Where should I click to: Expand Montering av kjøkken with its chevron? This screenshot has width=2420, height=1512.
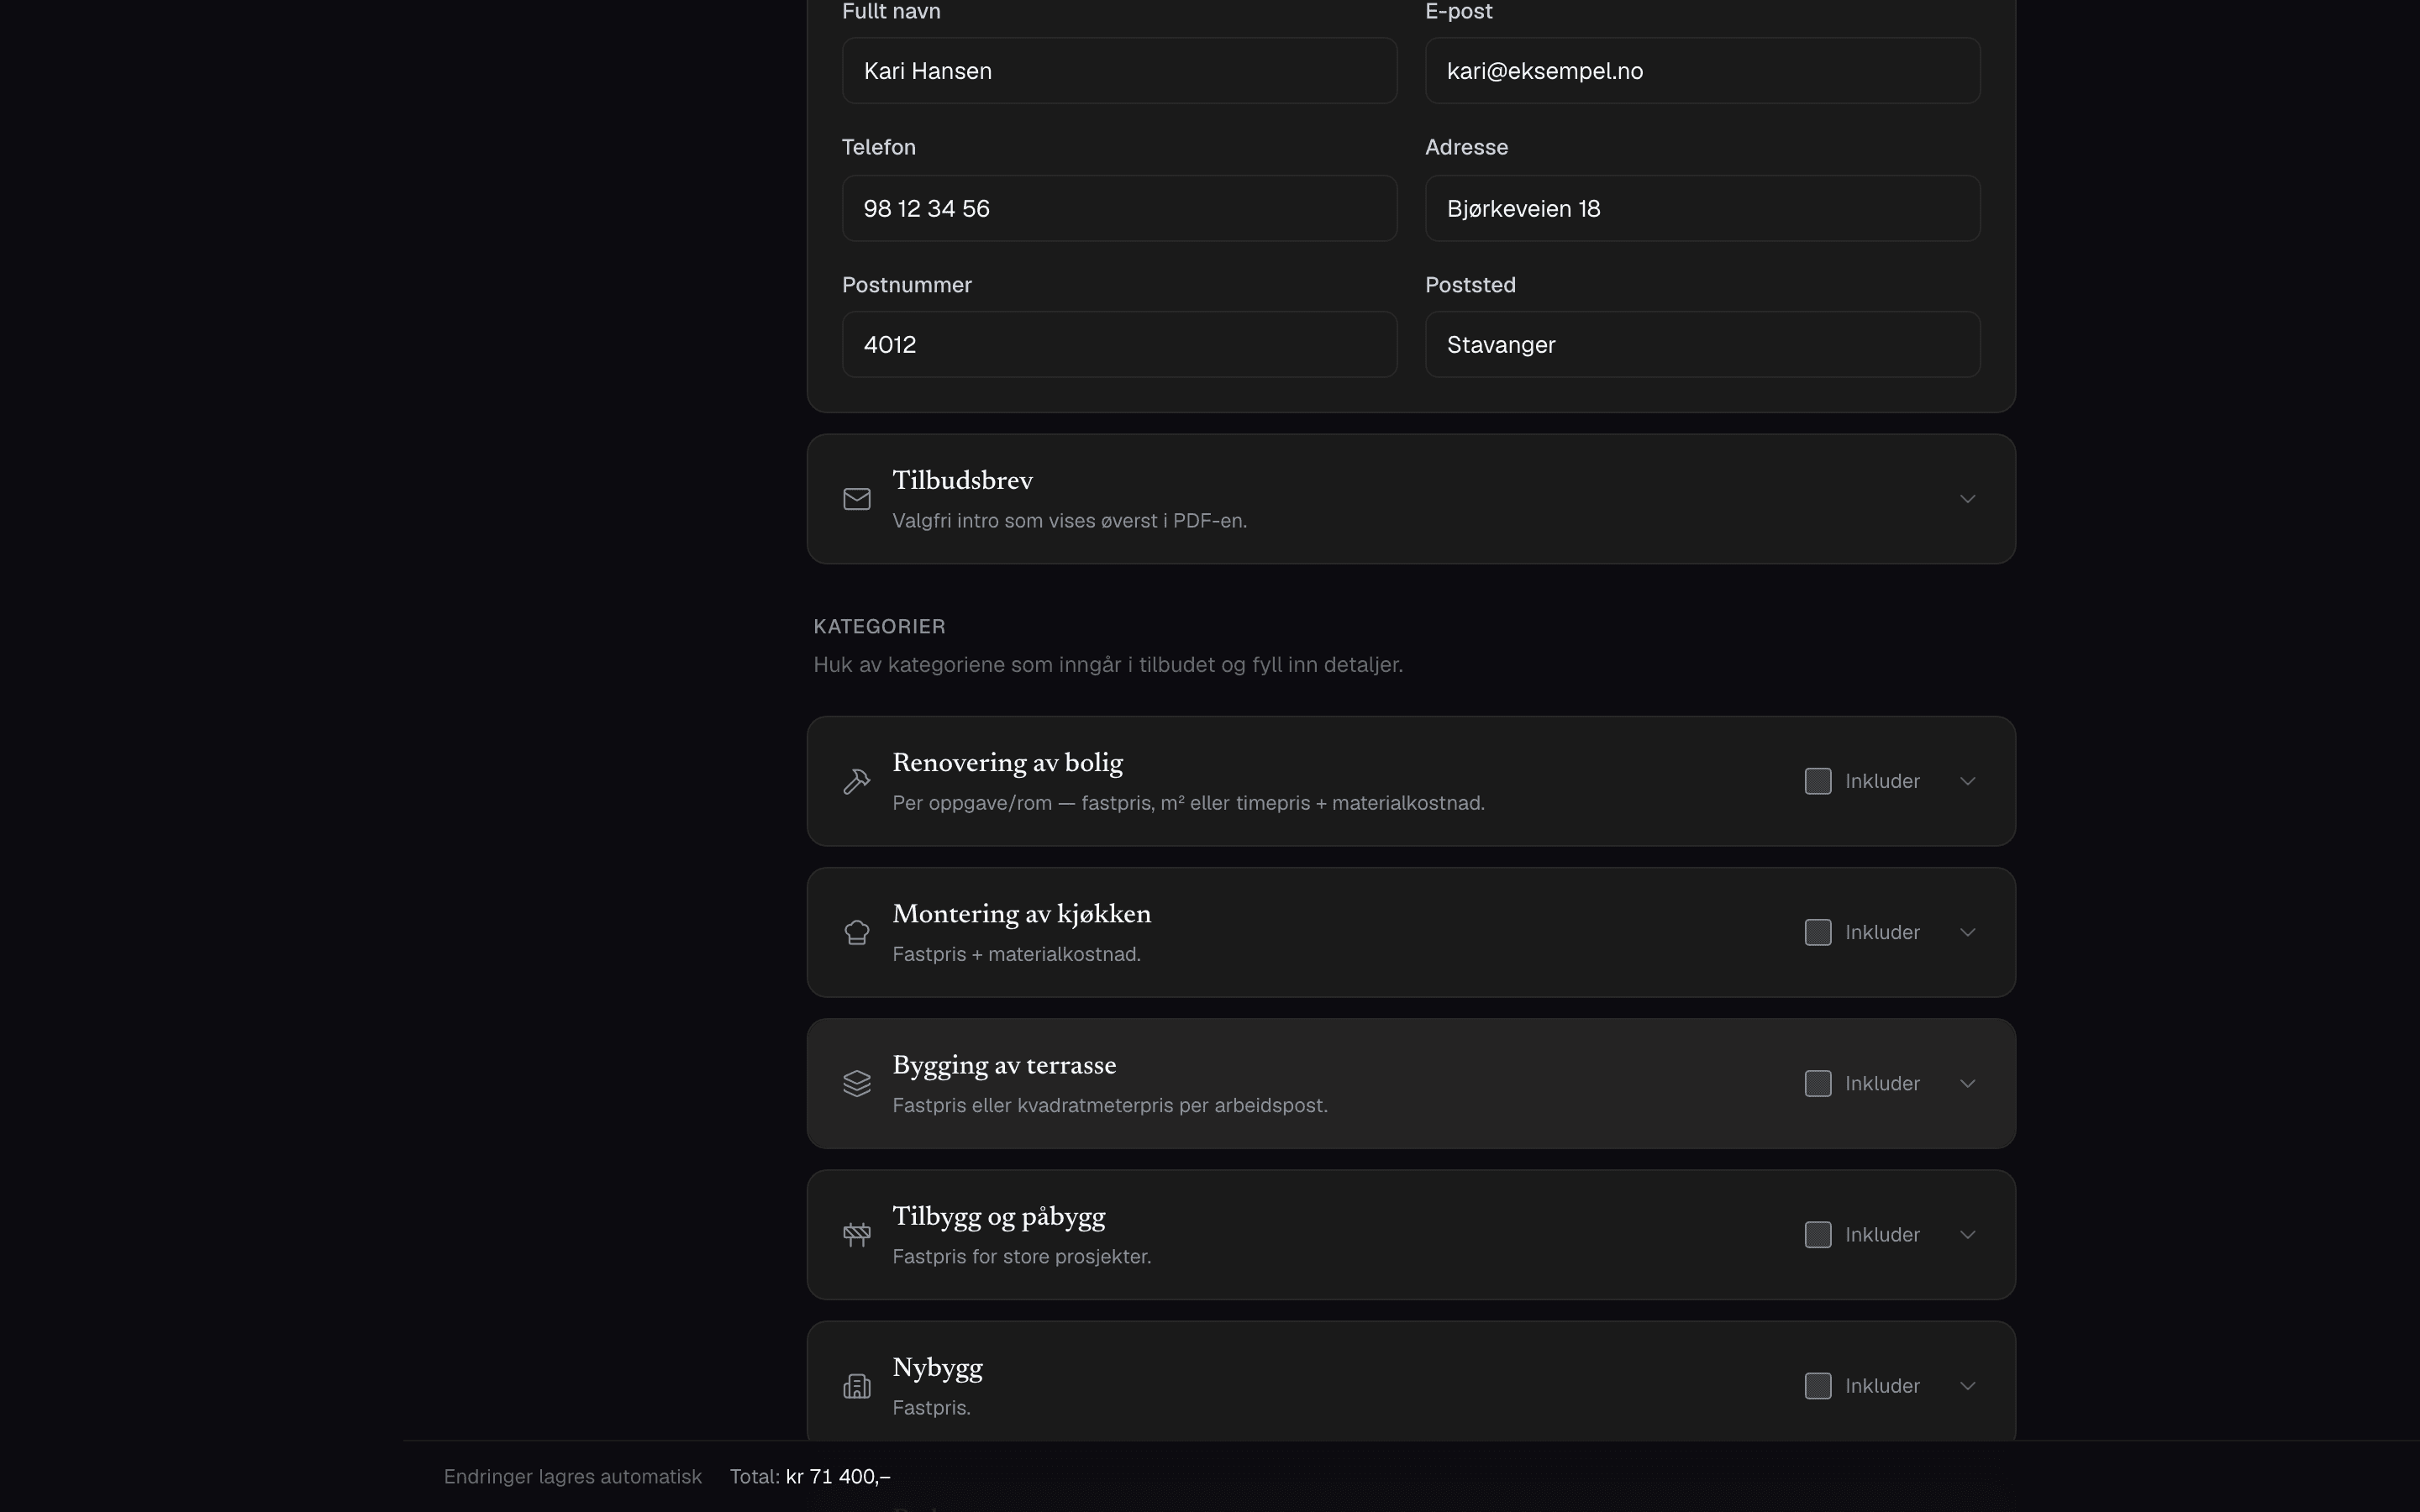tap(1967, 932)
